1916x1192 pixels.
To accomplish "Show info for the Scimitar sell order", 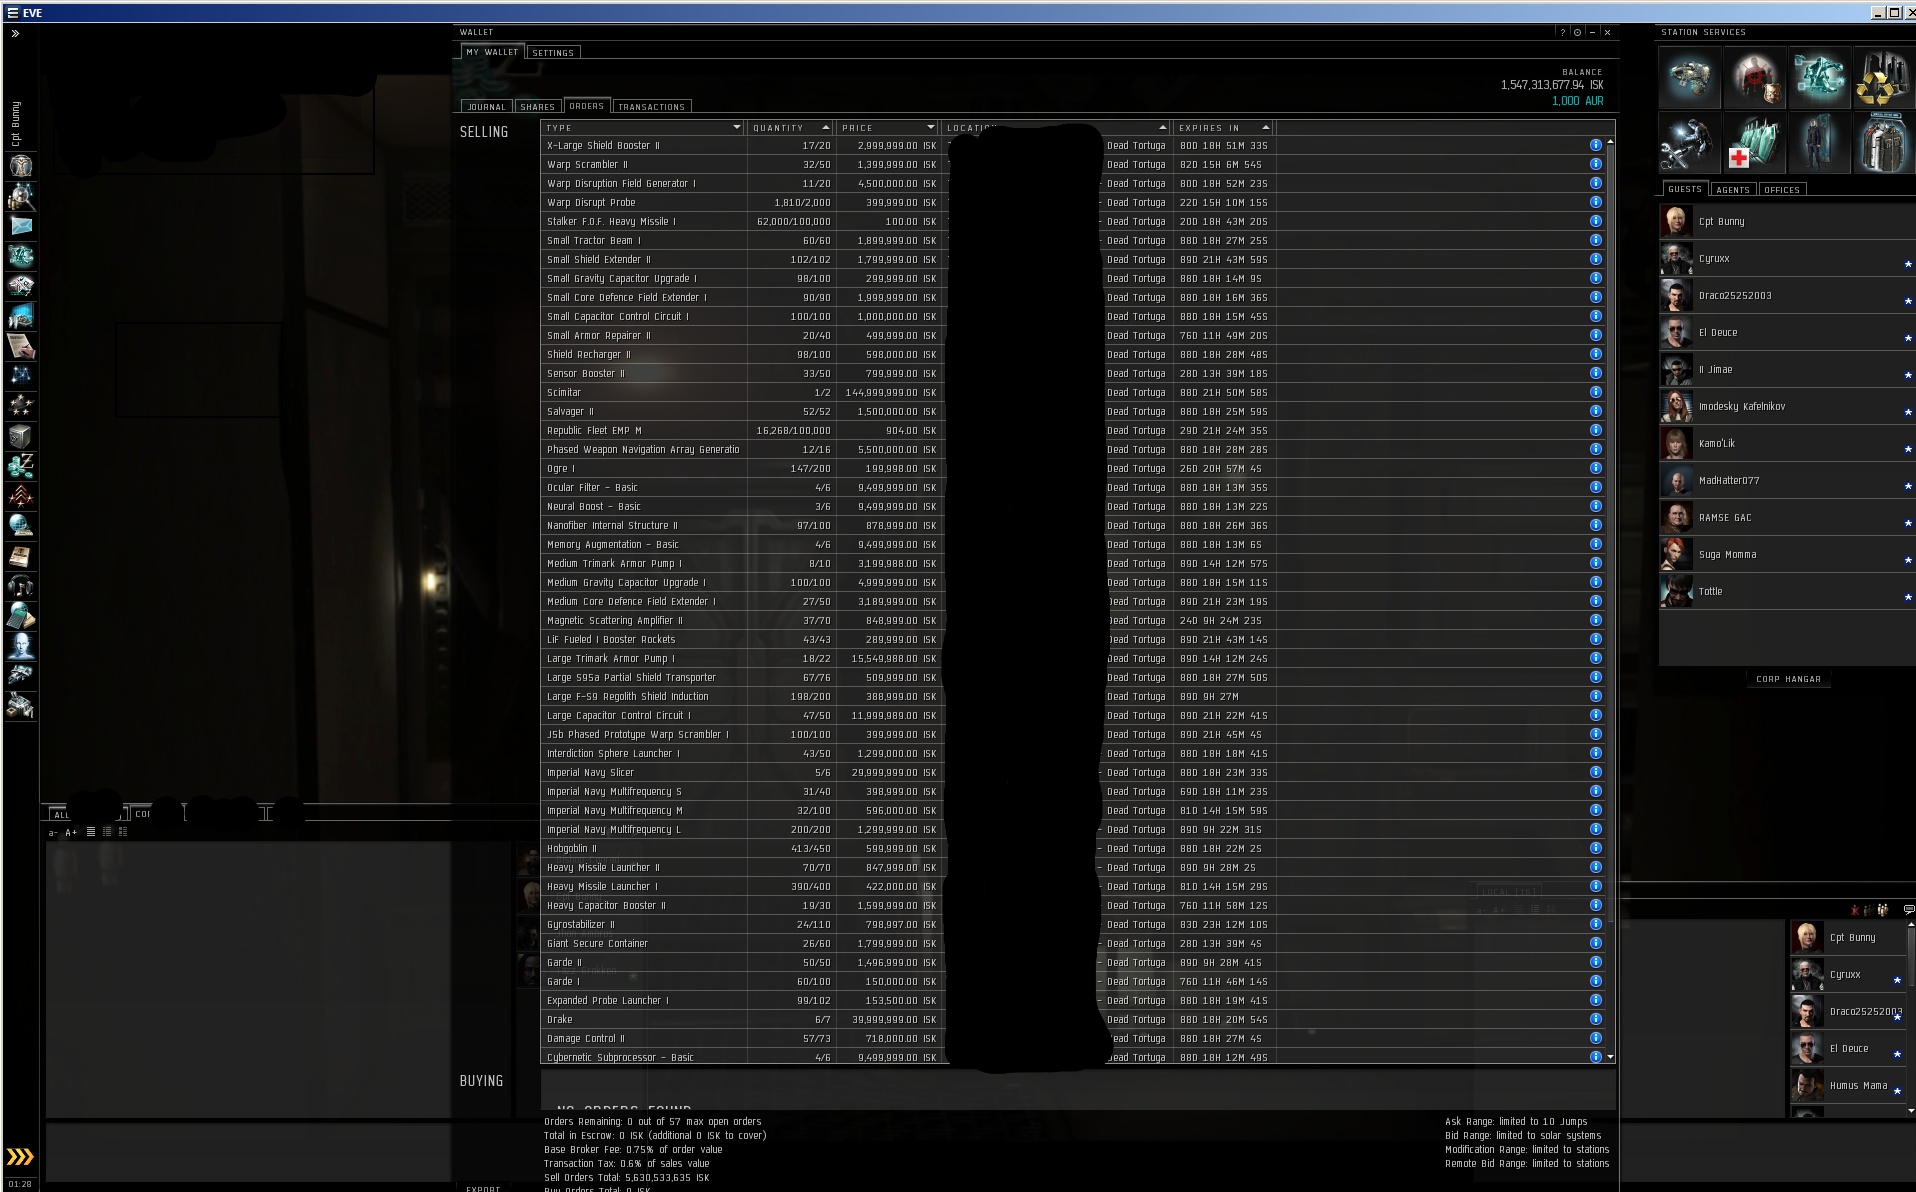I will (1595, 392).
